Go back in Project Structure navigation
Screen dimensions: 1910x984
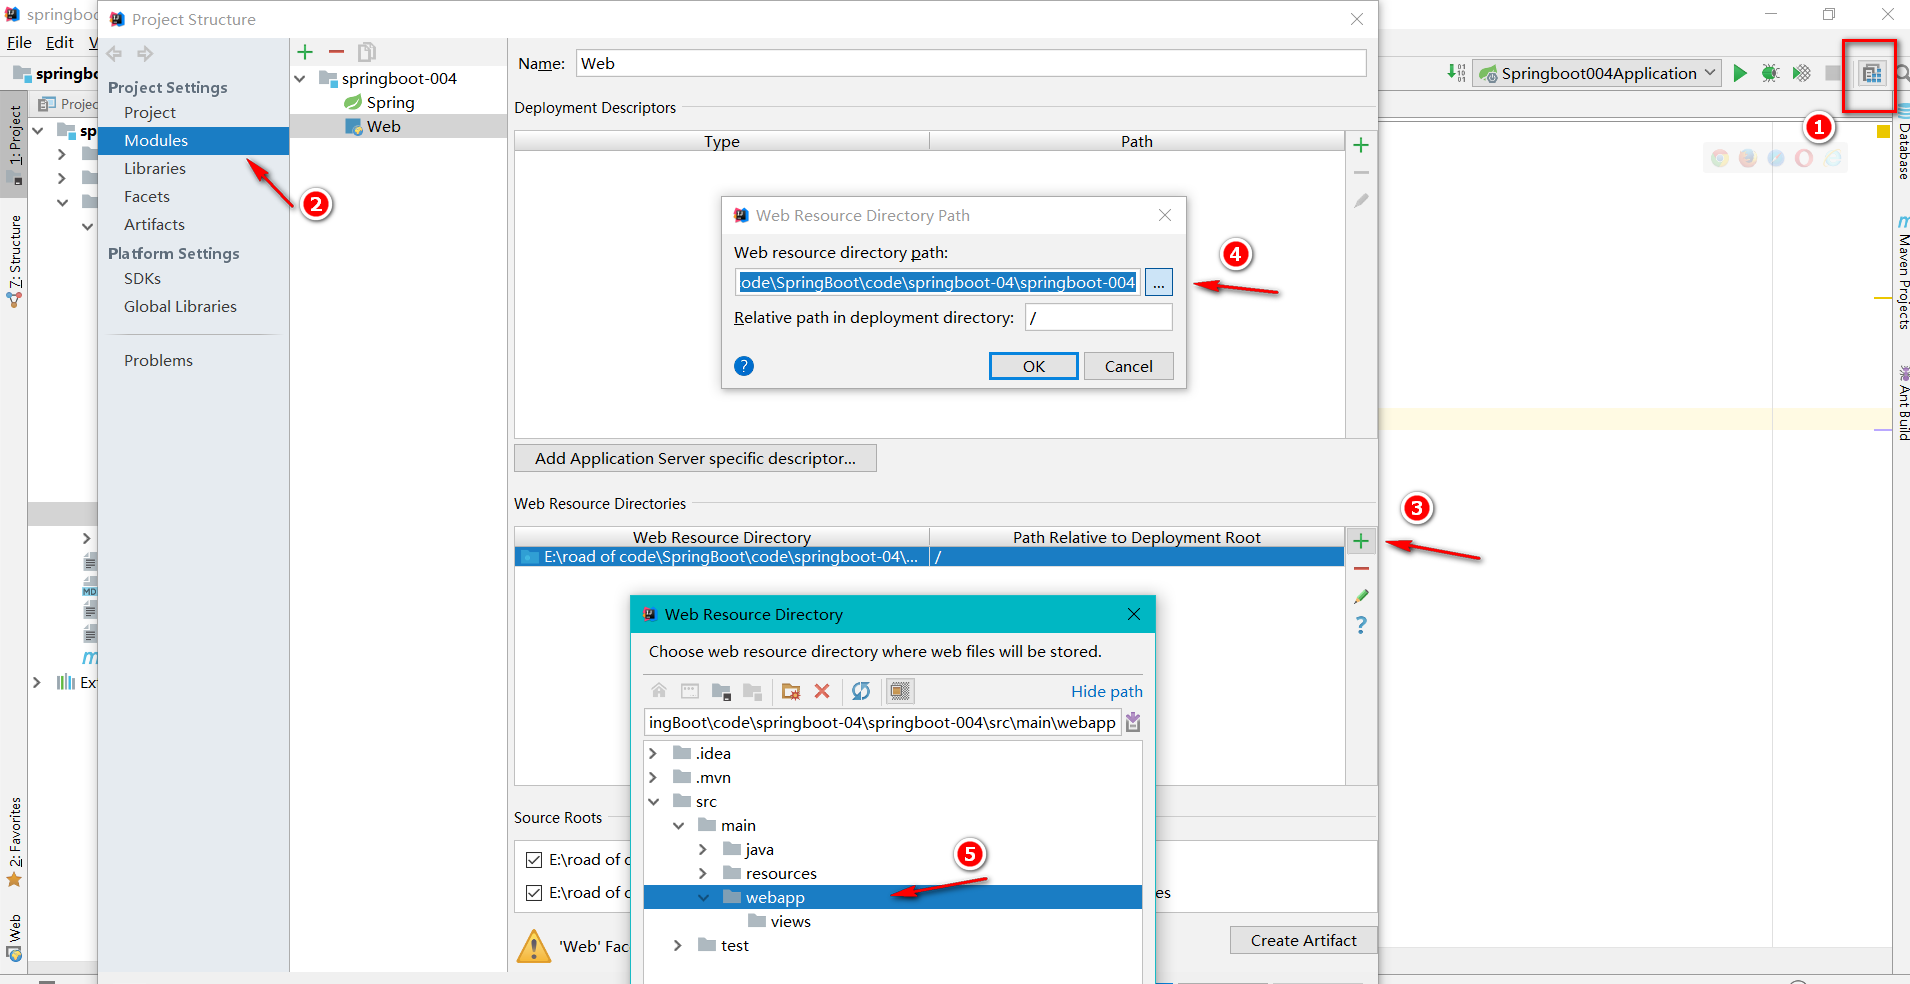coord(115,53)
